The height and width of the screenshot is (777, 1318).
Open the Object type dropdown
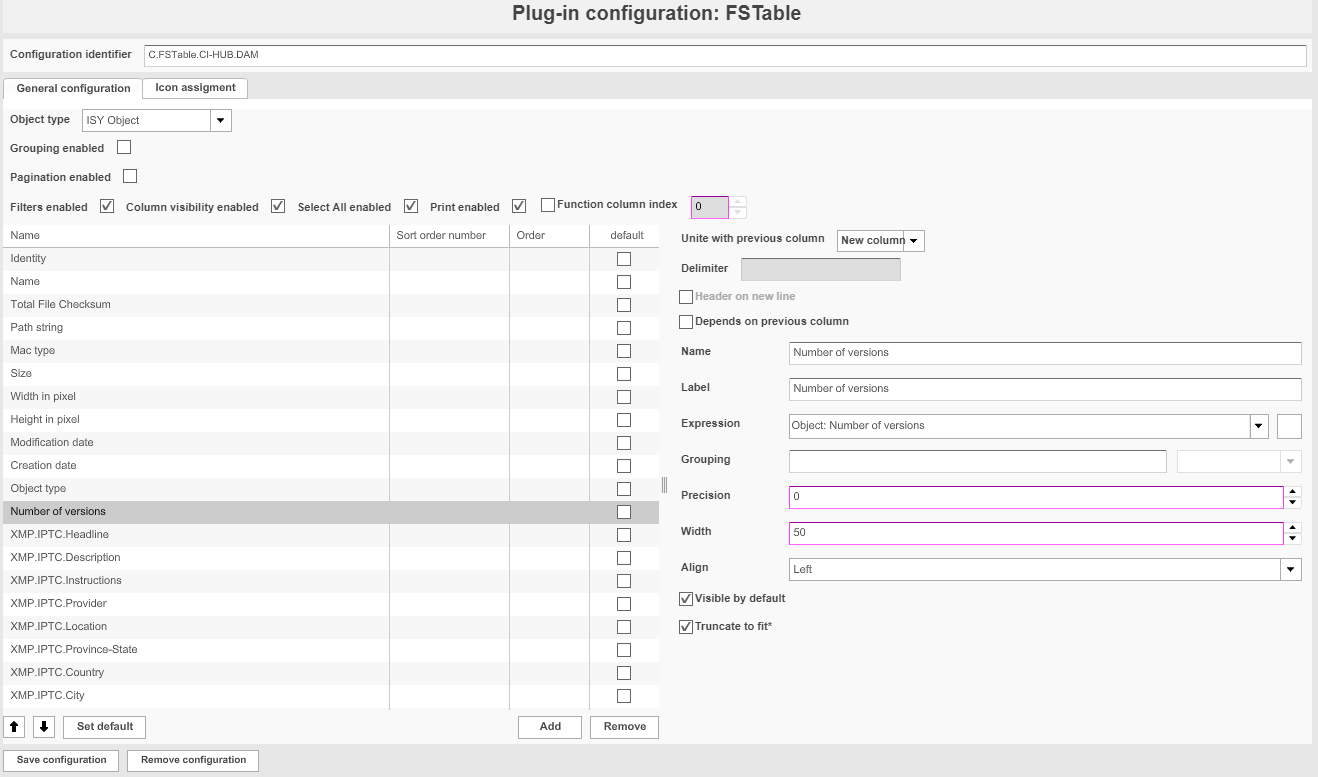220,119
